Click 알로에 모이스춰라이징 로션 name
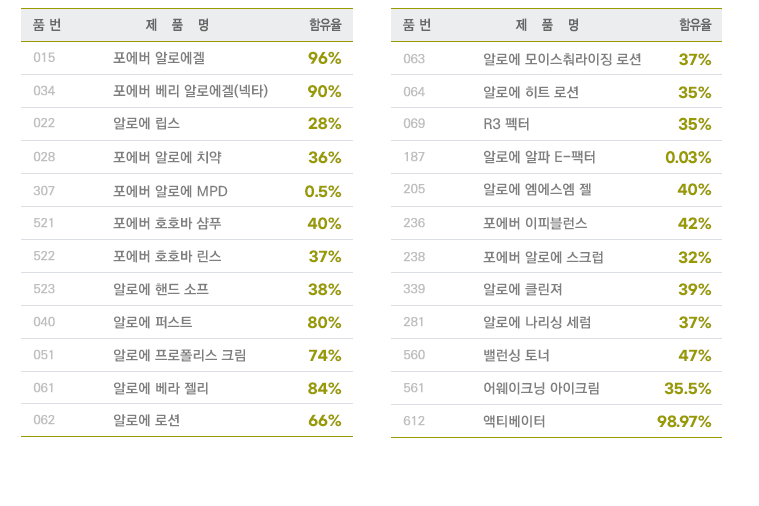 point(562,59)
